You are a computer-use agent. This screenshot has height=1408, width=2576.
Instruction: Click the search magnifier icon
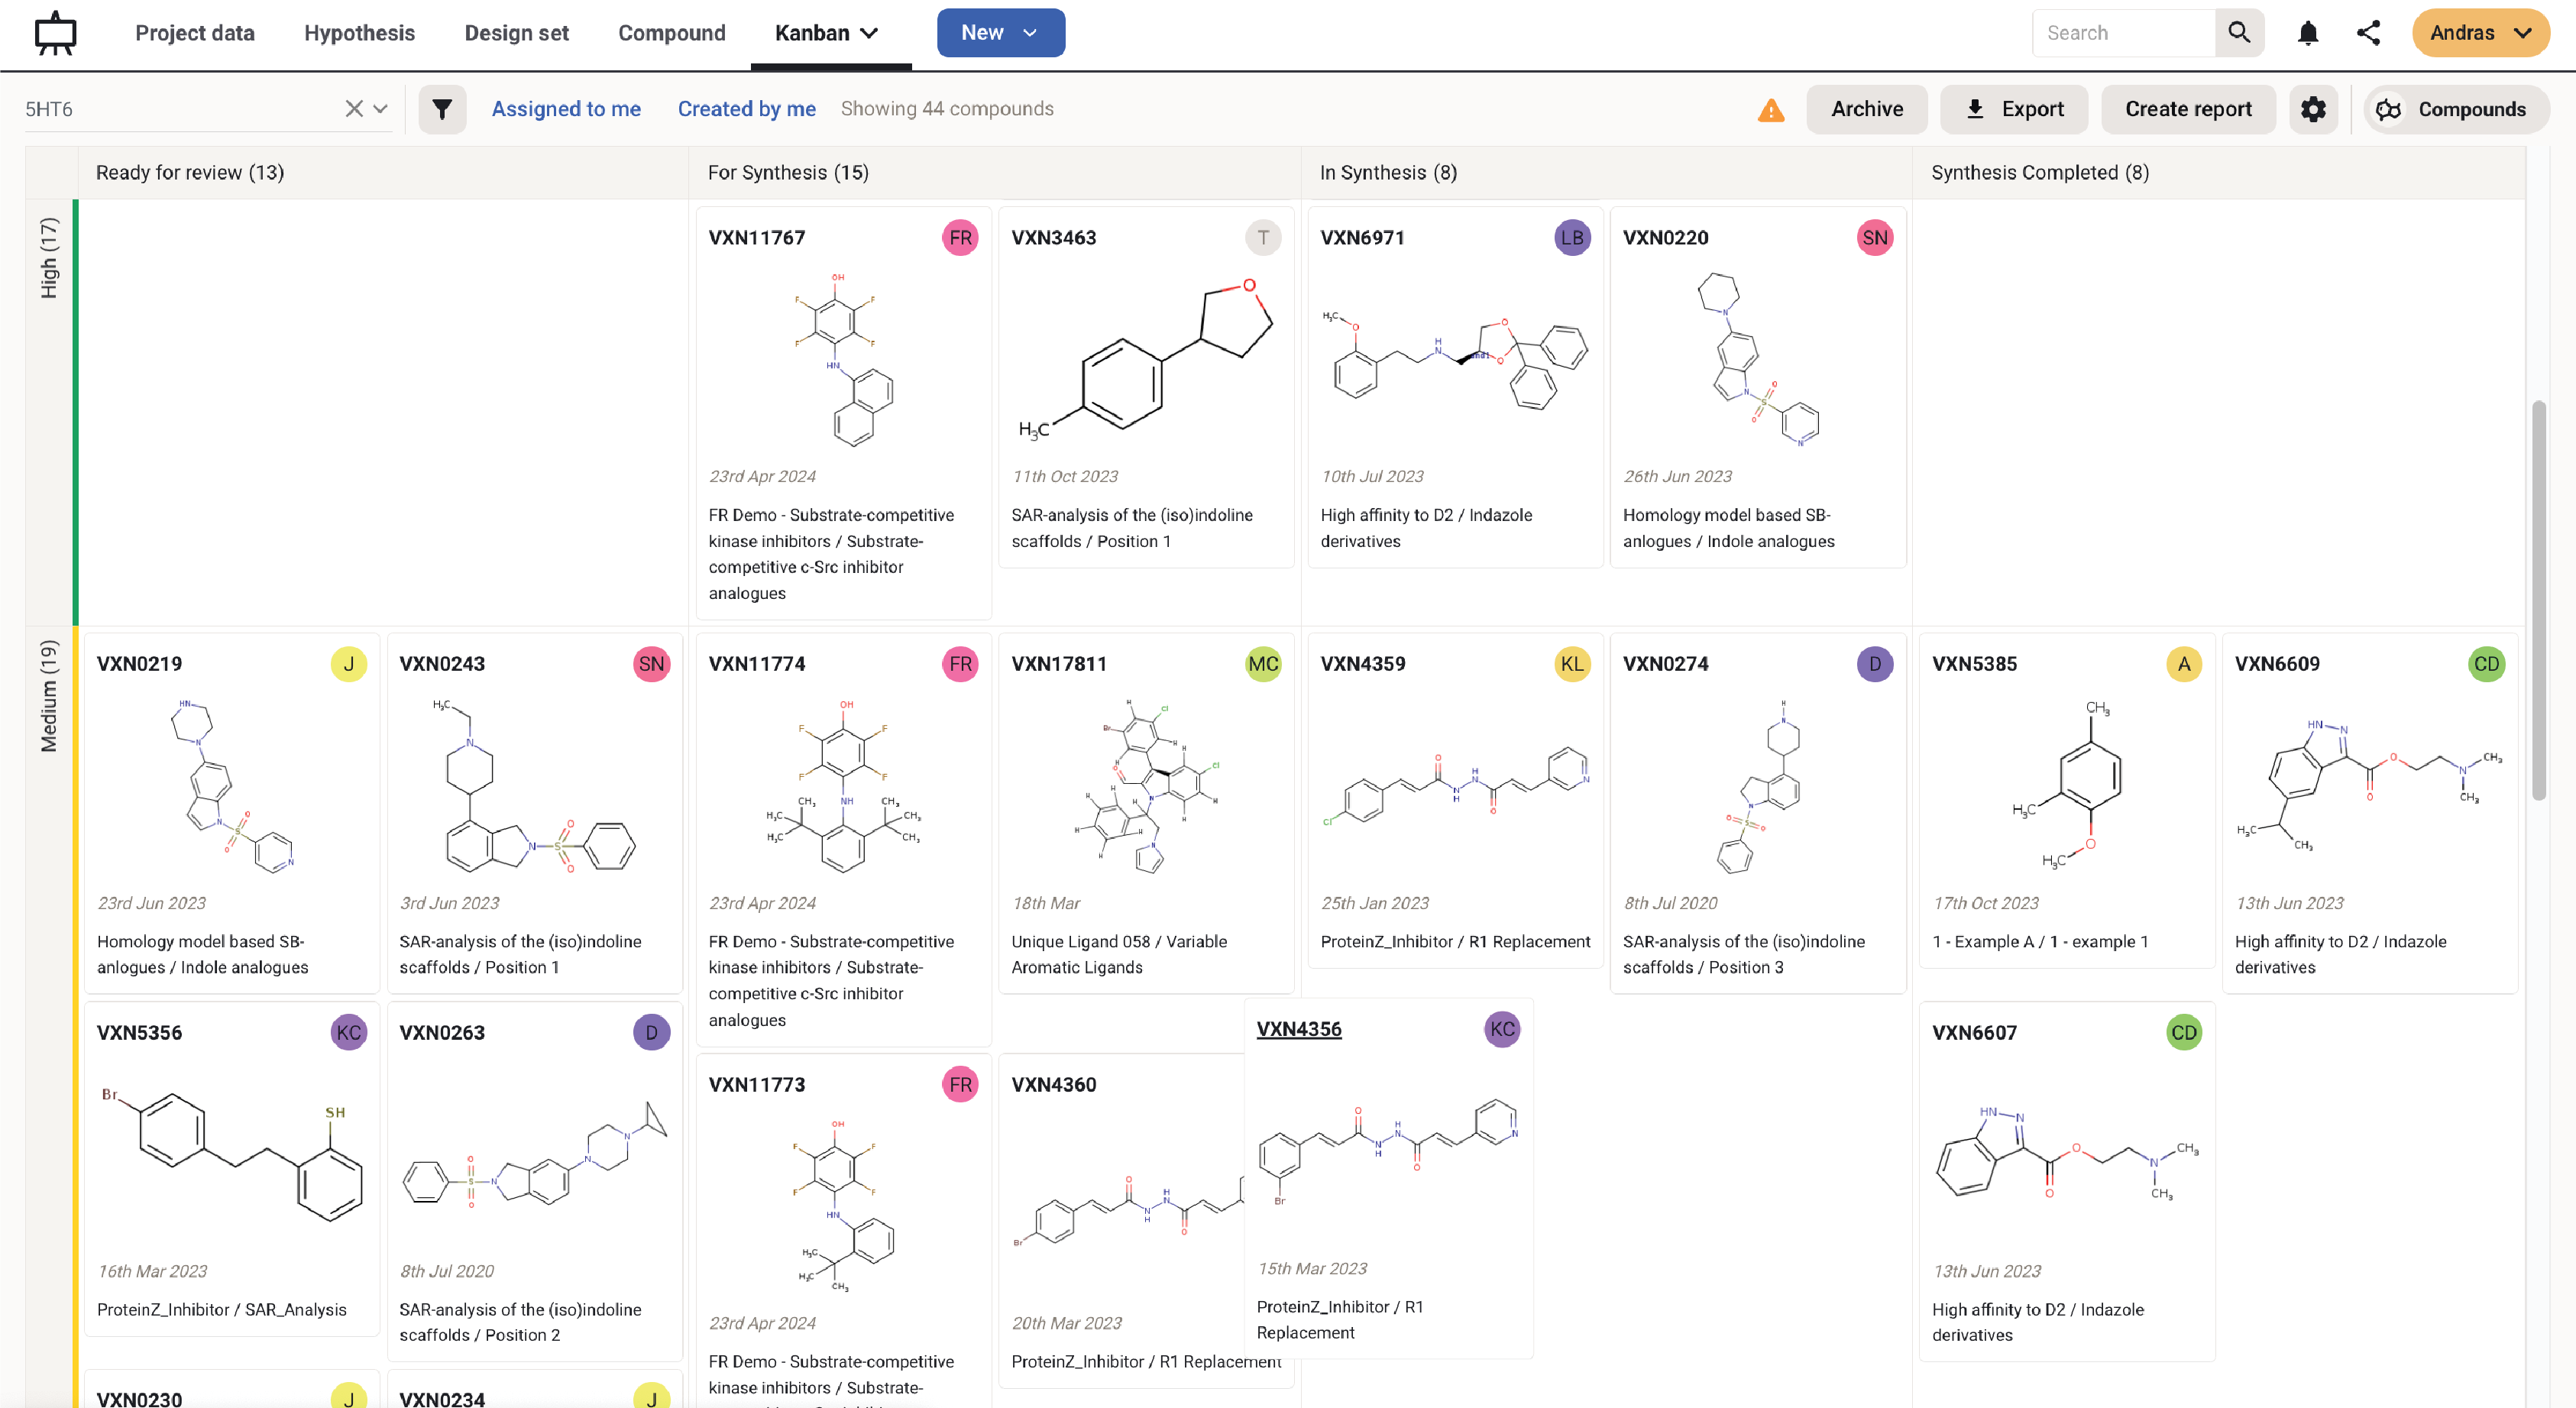pyautogui.click(x=2239, y=33)
